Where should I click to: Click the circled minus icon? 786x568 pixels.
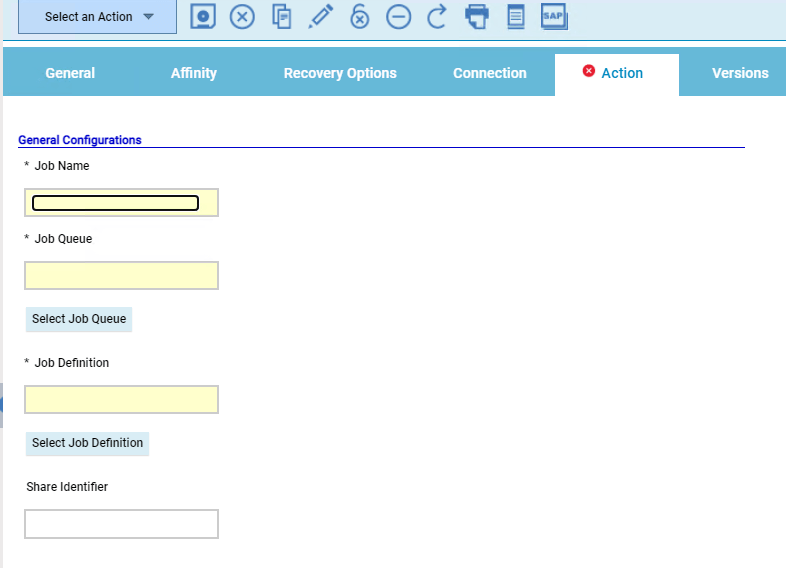pos(398,16)
